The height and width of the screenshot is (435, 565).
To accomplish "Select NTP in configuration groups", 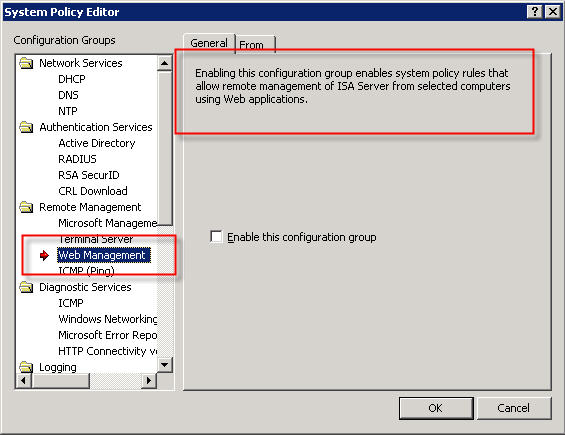I will coord(68,111).
